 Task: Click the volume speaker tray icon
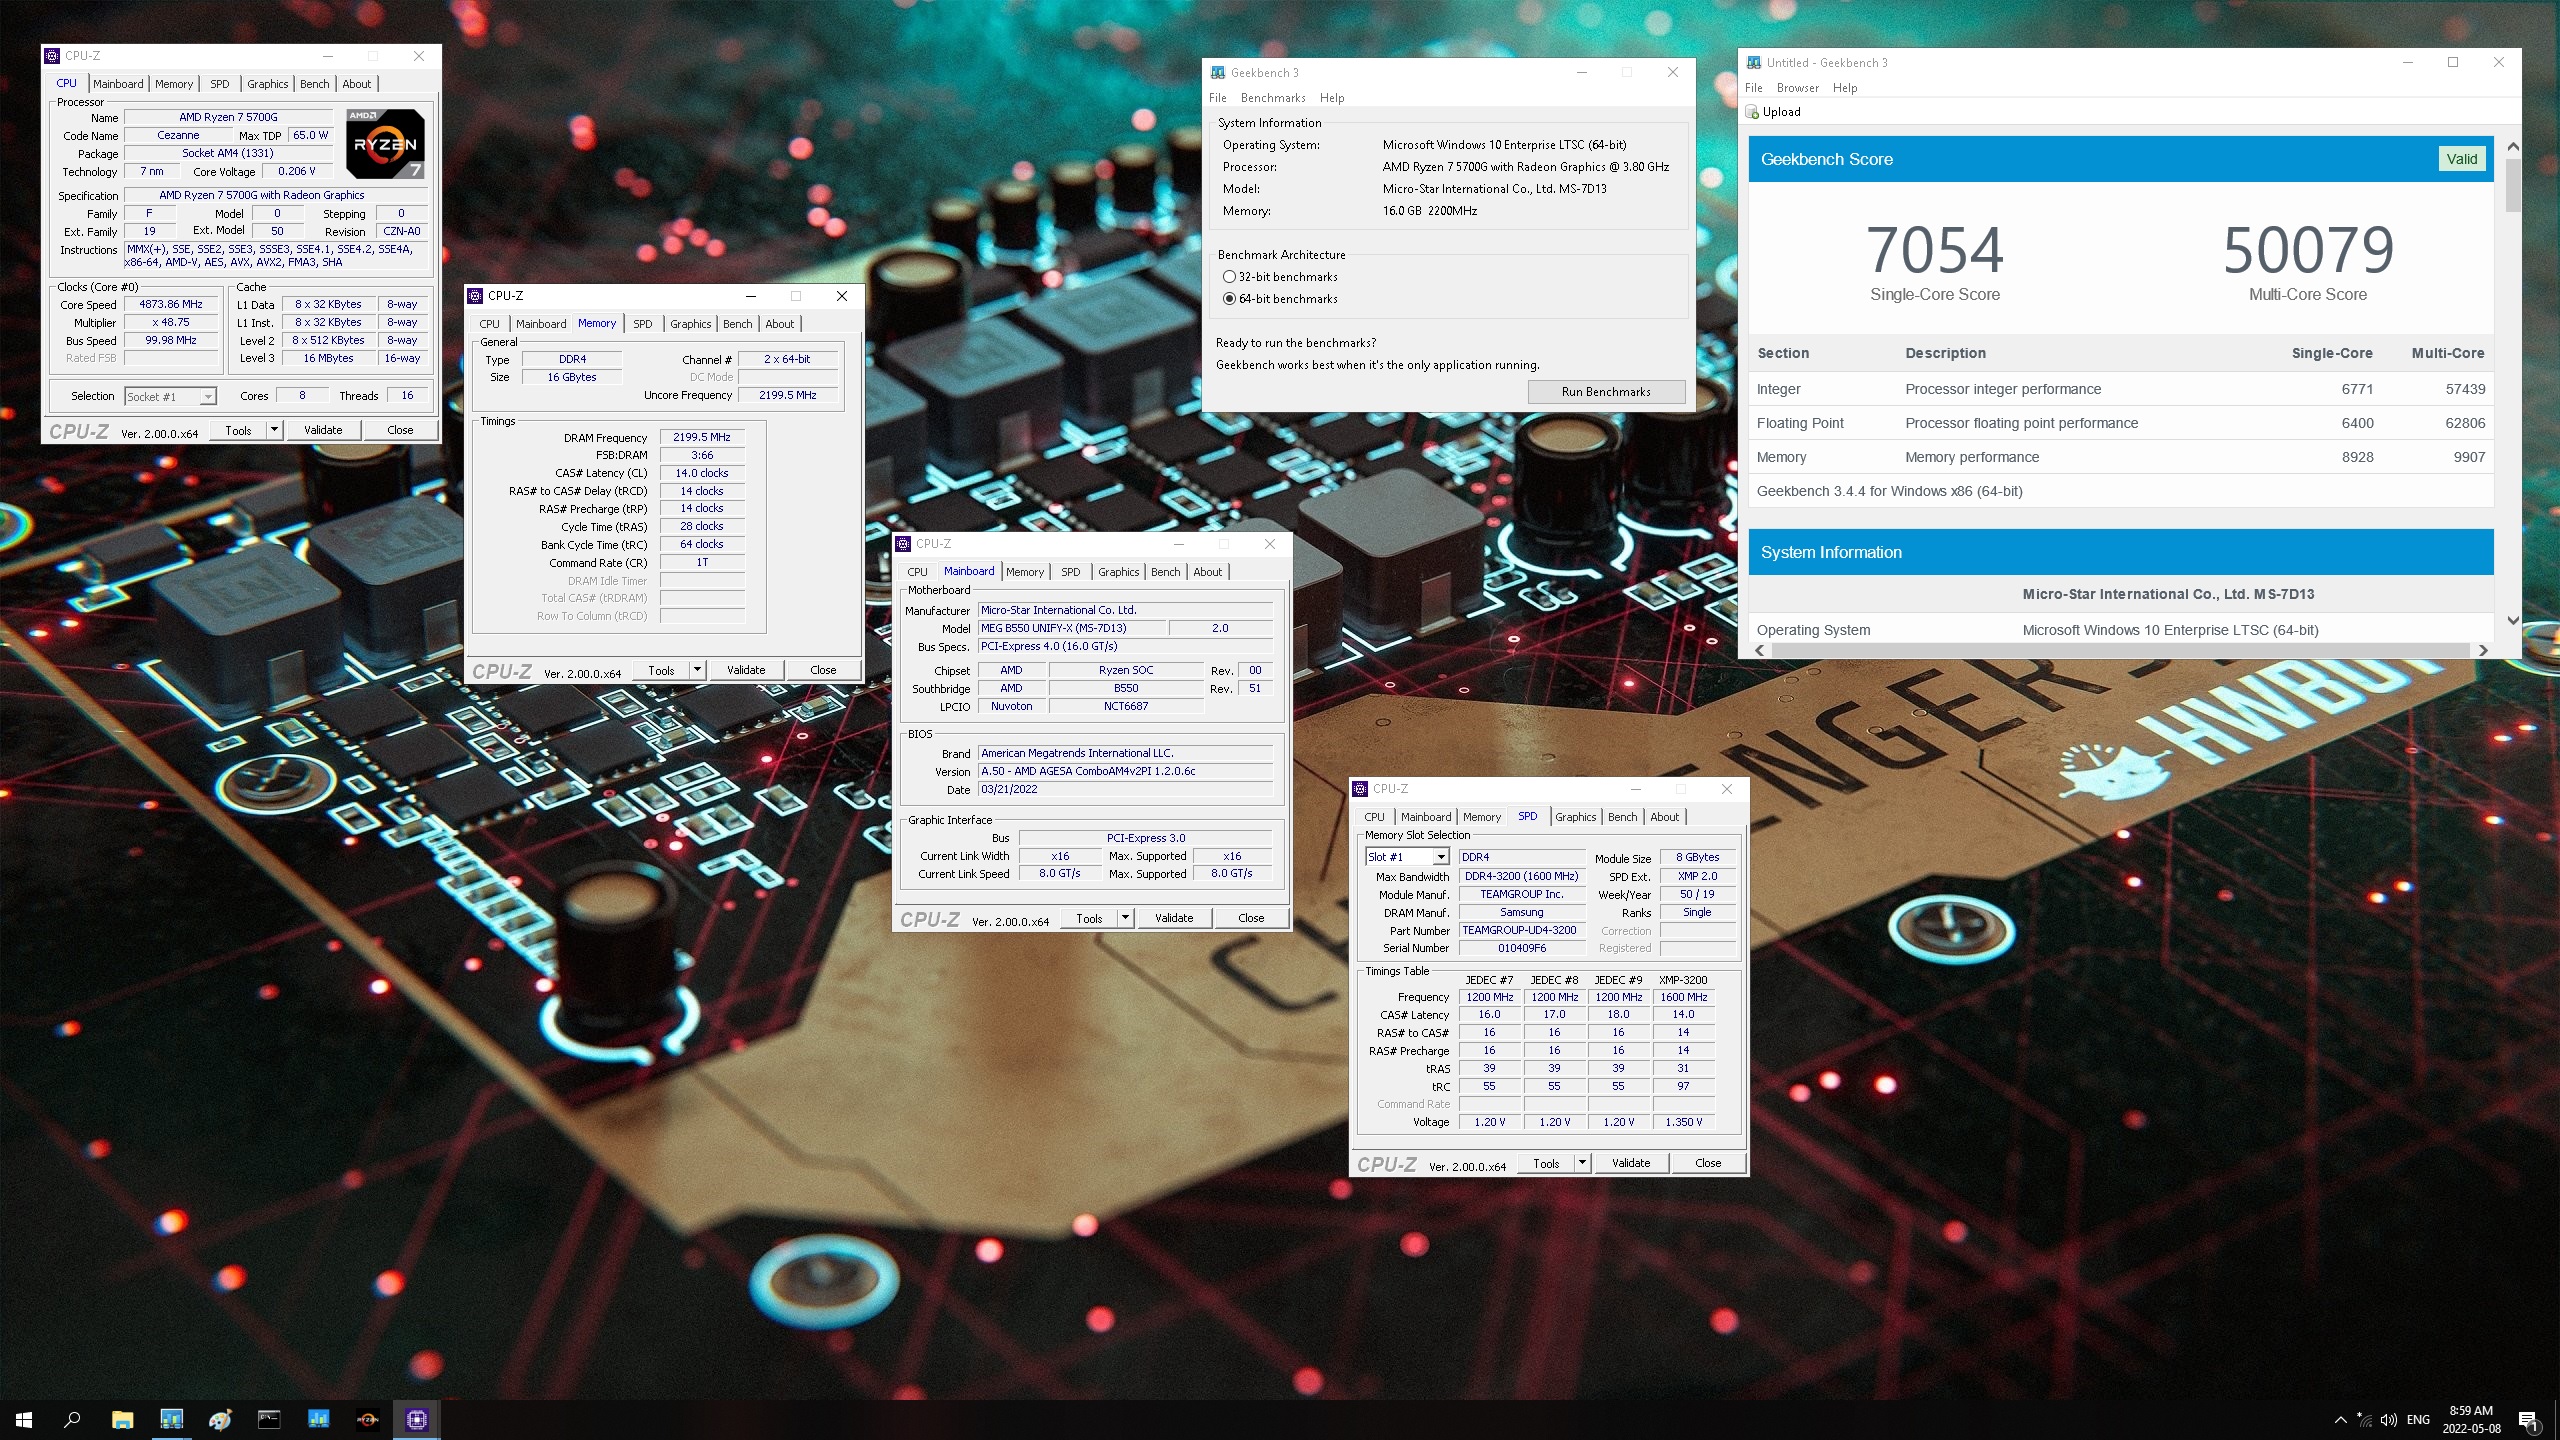pyautogui.click(x=2388, y=1420)
